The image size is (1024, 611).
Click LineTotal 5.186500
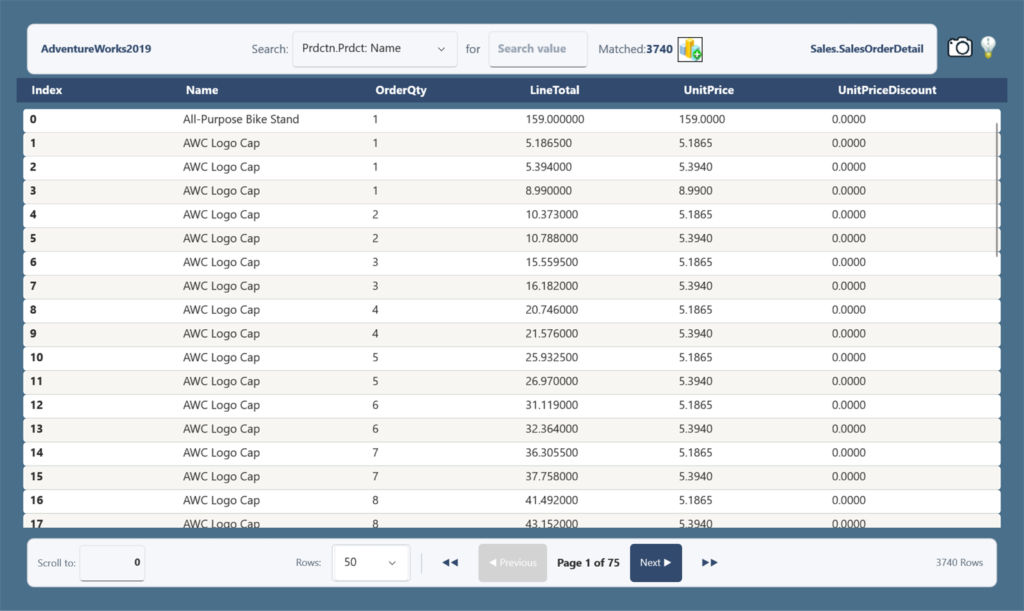tap(549, 143)
